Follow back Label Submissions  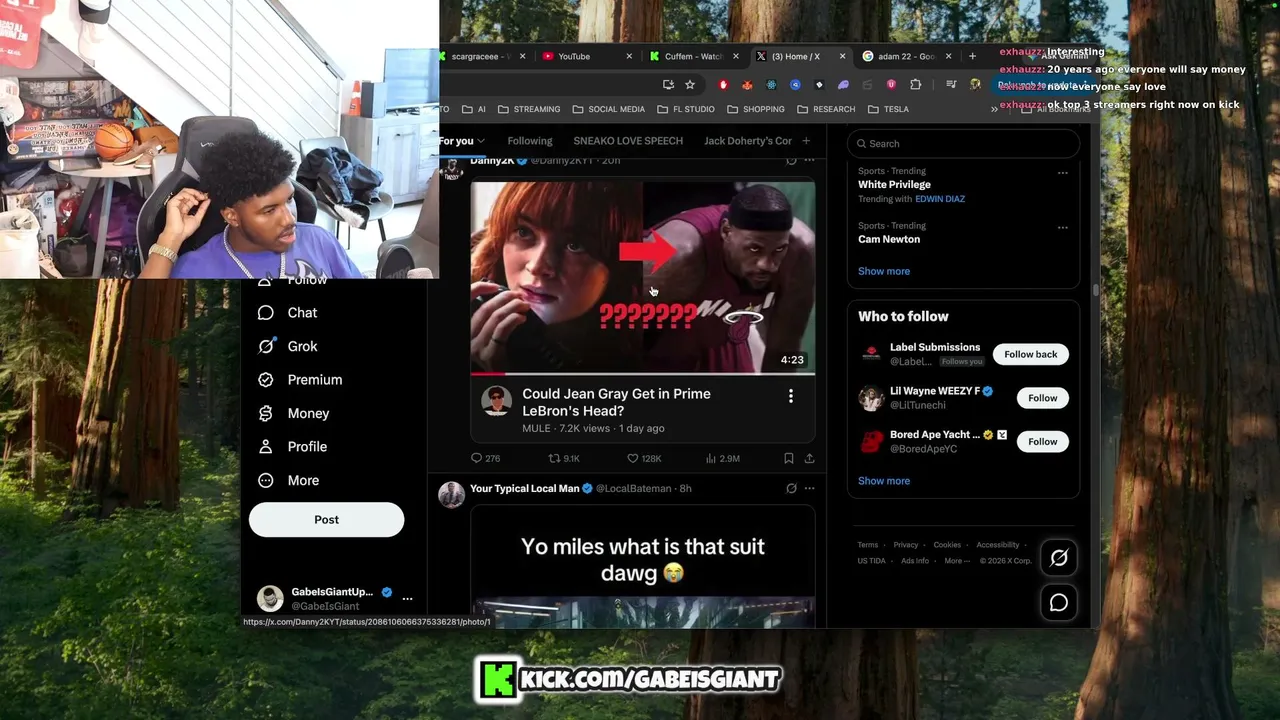pos(1030,354)
